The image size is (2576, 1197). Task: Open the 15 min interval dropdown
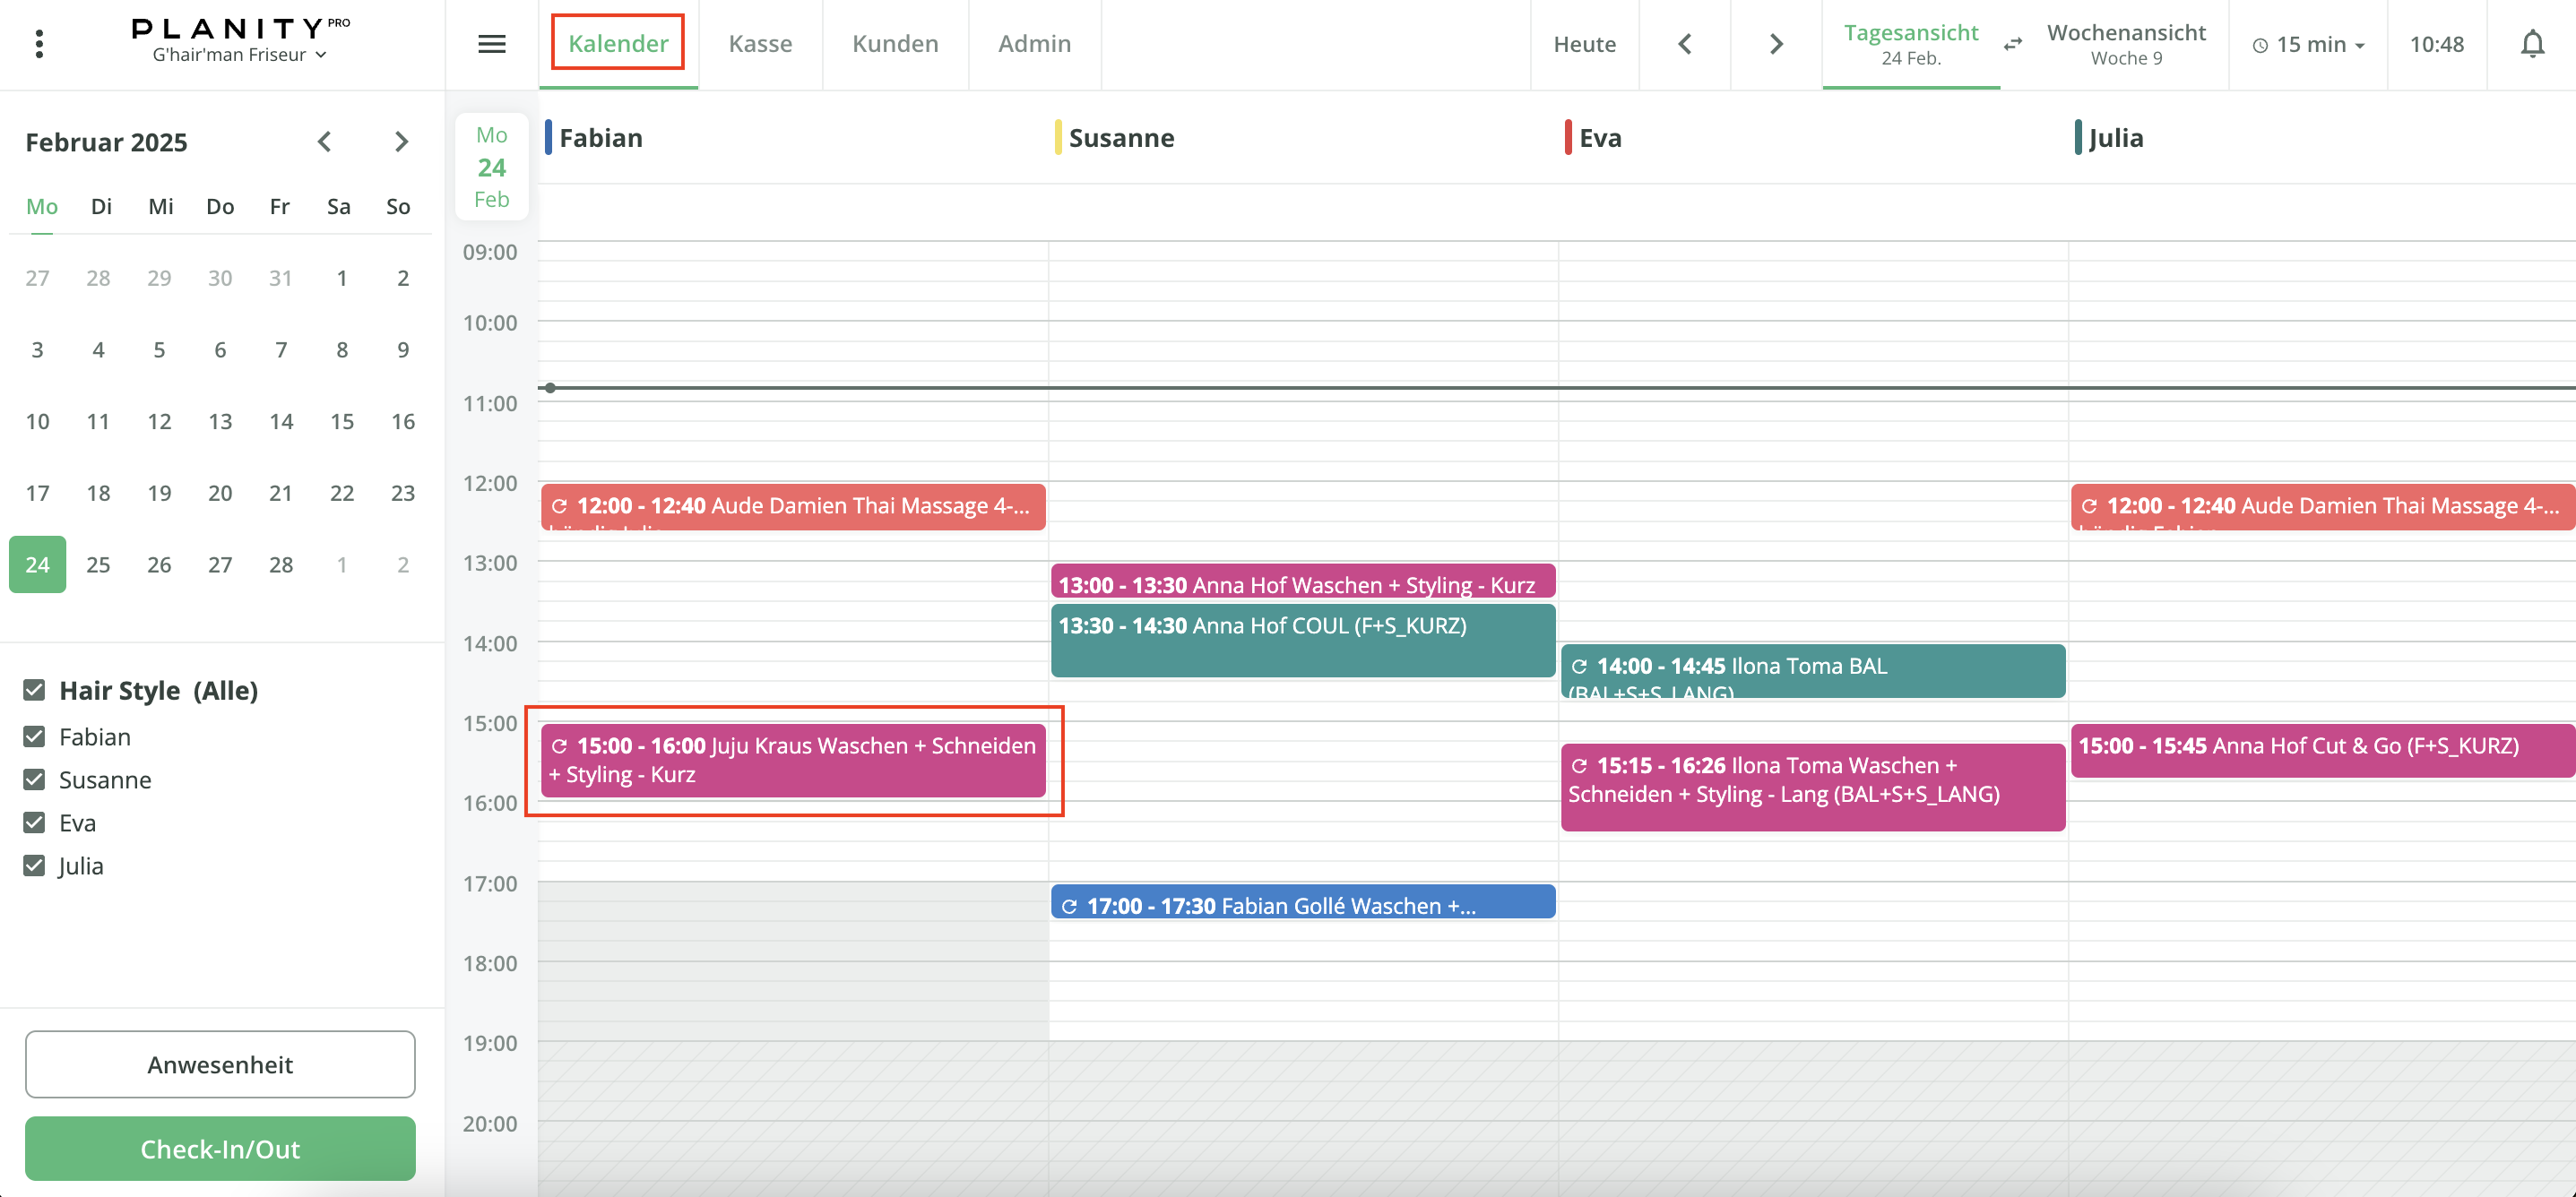pyautogui.click(x=2308, y=44)
